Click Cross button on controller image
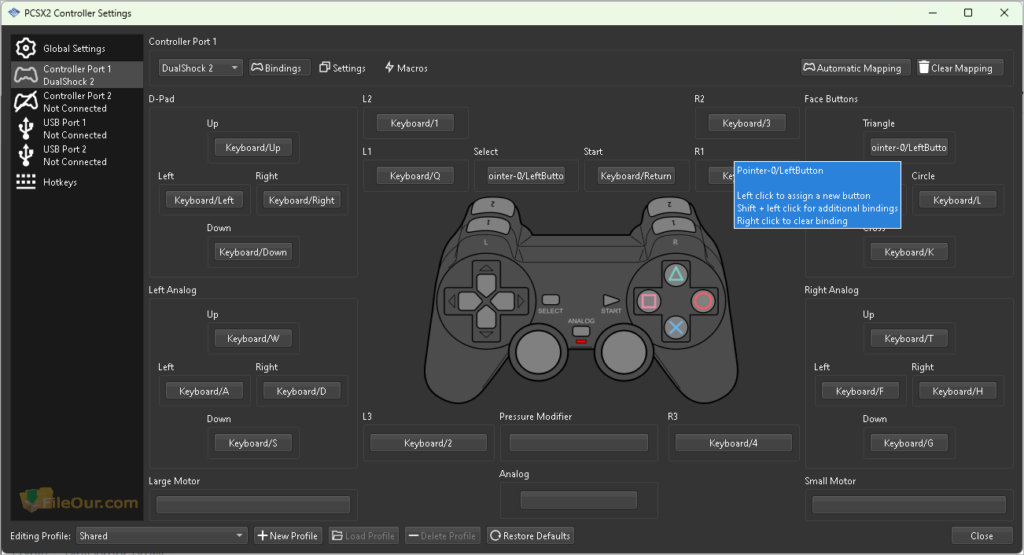This screenshot has width=1024, height=555. point(676,328)
